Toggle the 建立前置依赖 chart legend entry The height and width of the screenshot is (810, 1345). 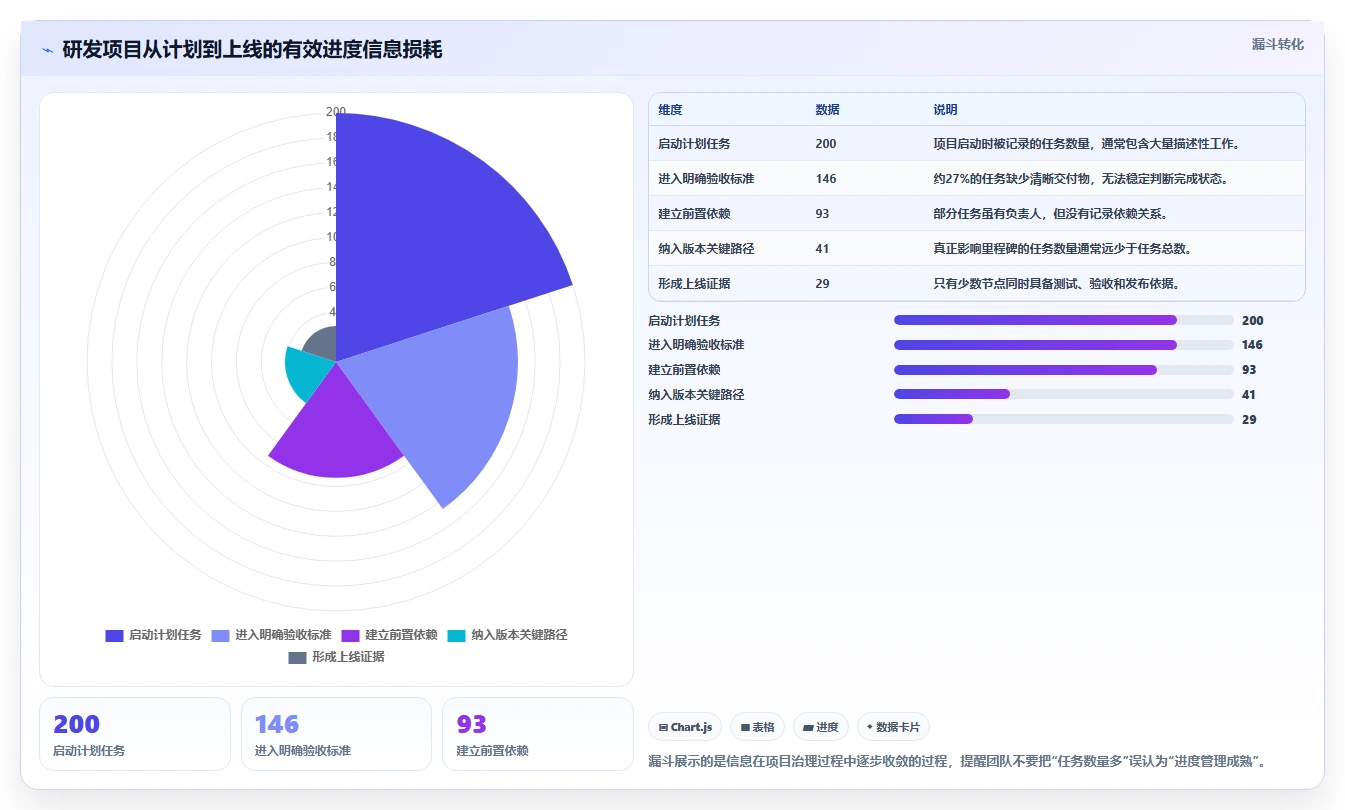tap(389, 635)
